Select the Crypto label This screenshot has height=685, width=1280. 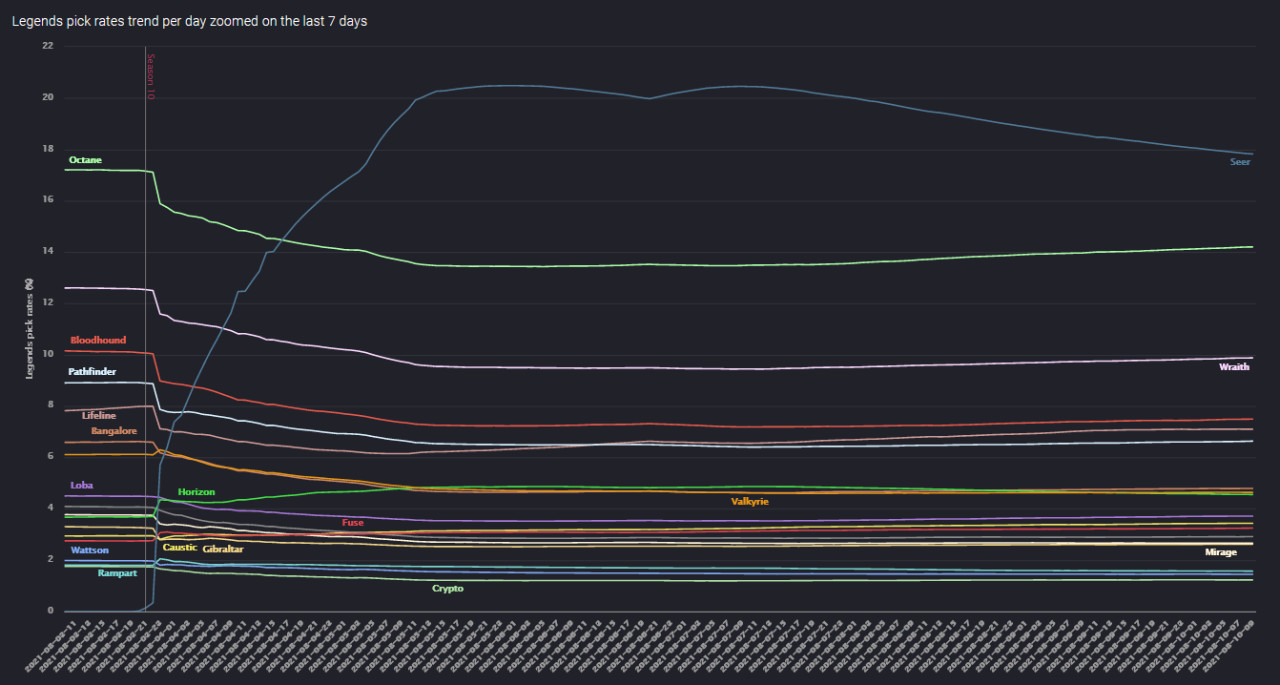pyautogui.click(x=448, y=588)
